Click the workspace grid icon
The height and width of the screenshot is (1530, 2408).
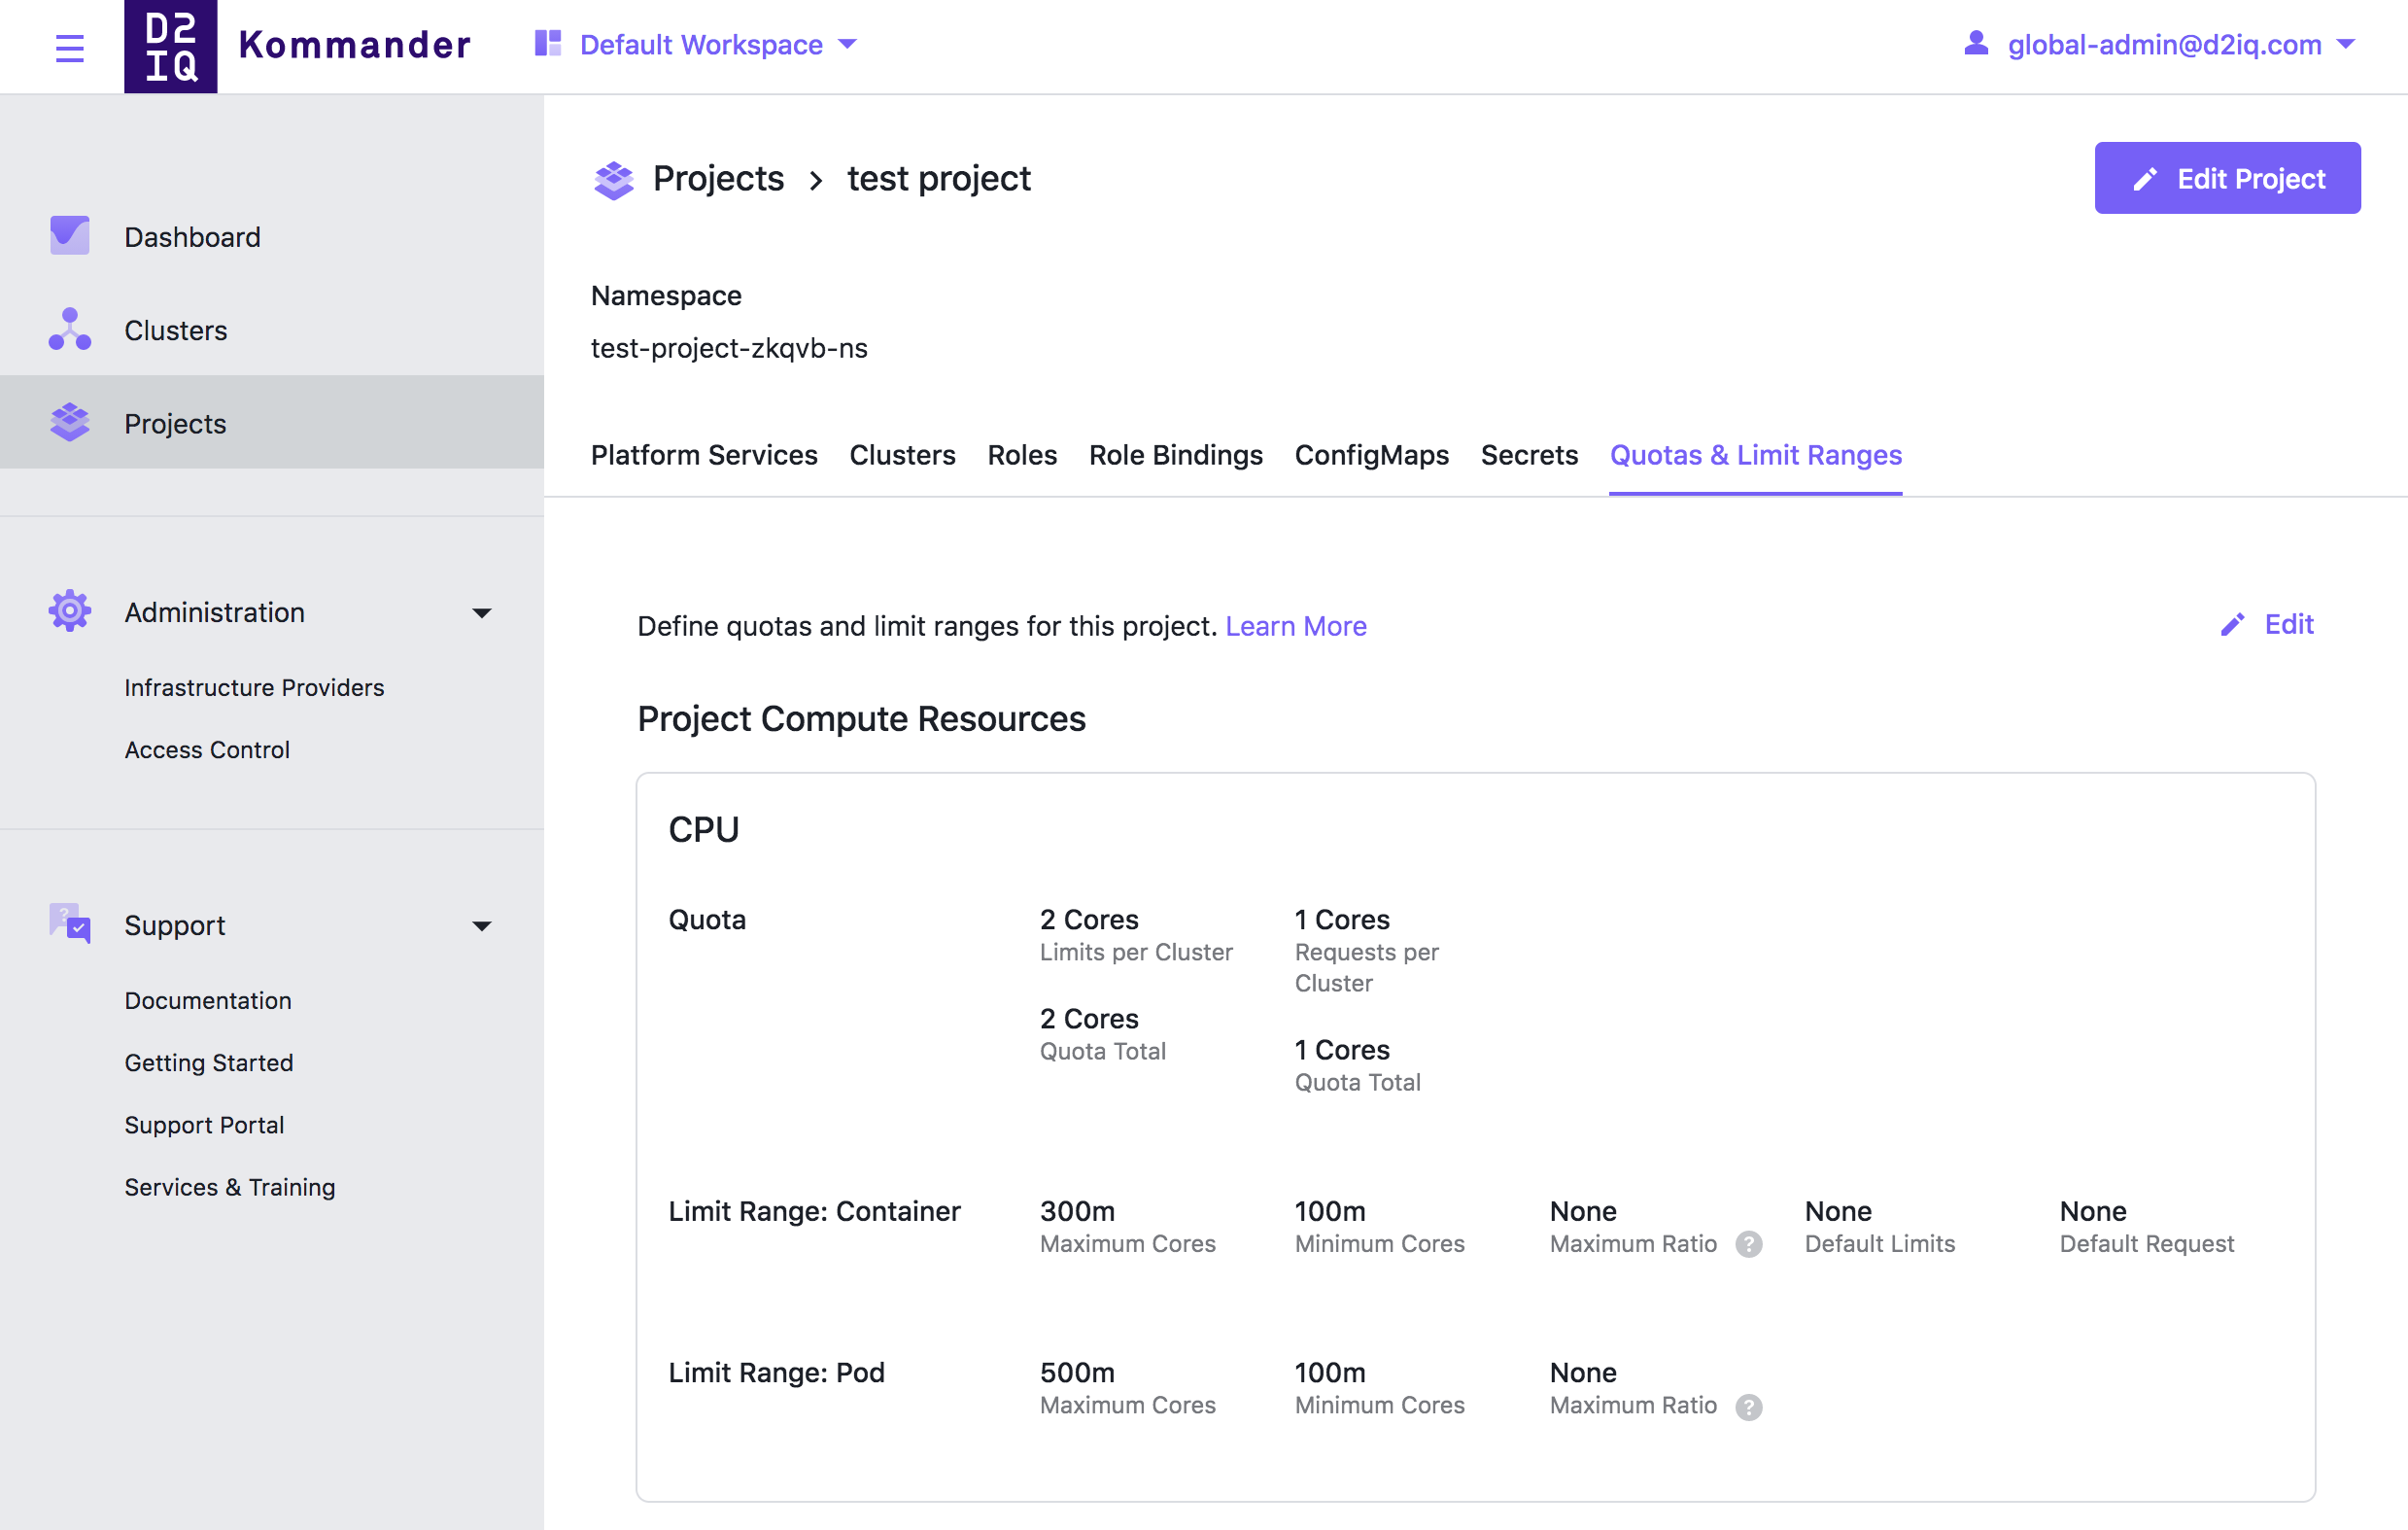click(x=548, y=43)
